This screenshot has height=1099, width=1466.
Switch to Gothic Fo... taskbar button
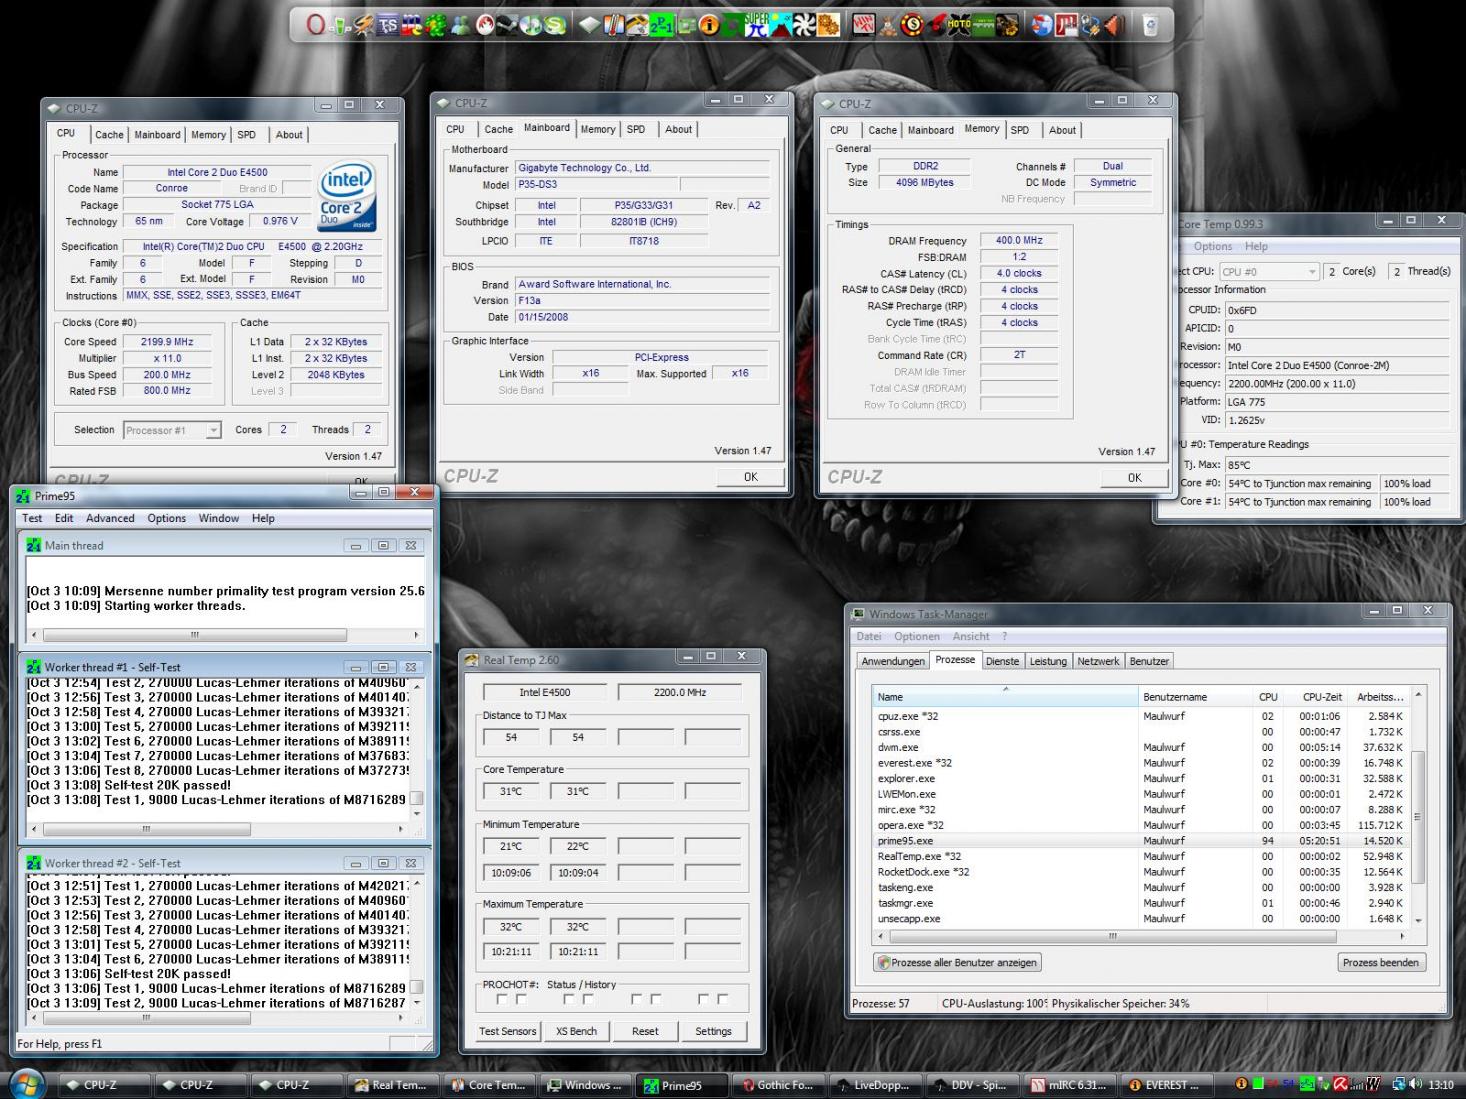pos(777,1085)
